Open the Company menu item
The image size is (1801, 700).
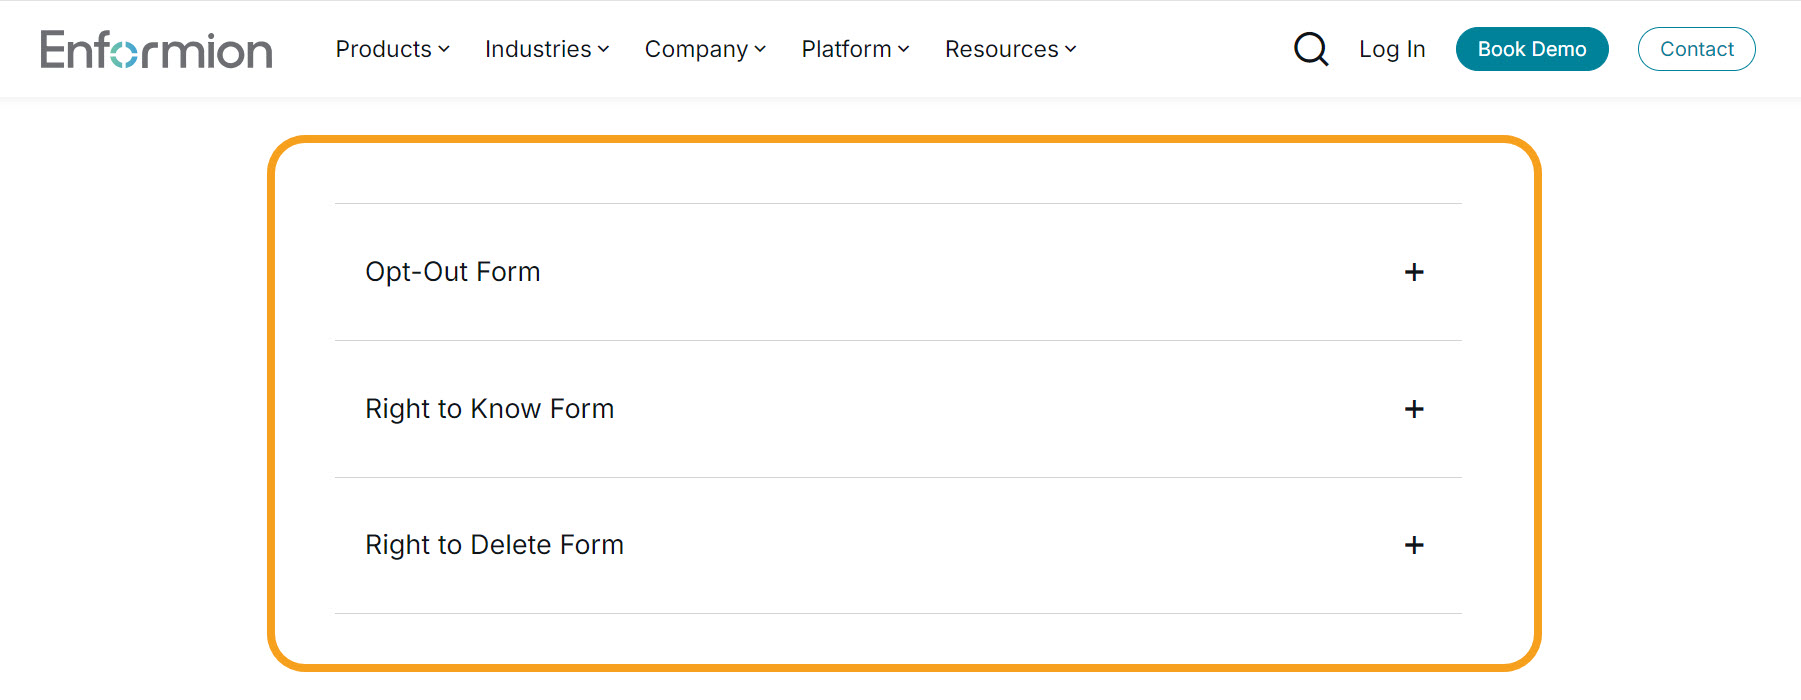[x=697, y=49]
